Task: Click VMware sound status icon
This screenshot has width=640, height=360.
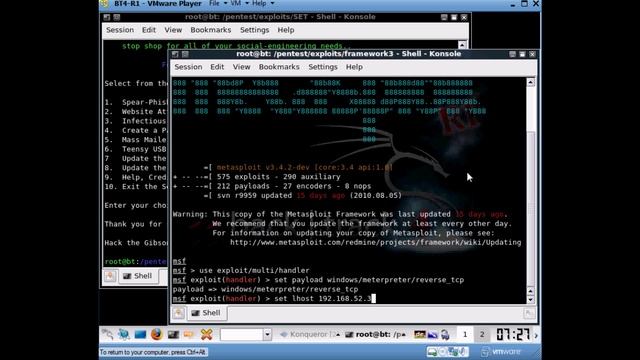Action: point(462,351)
